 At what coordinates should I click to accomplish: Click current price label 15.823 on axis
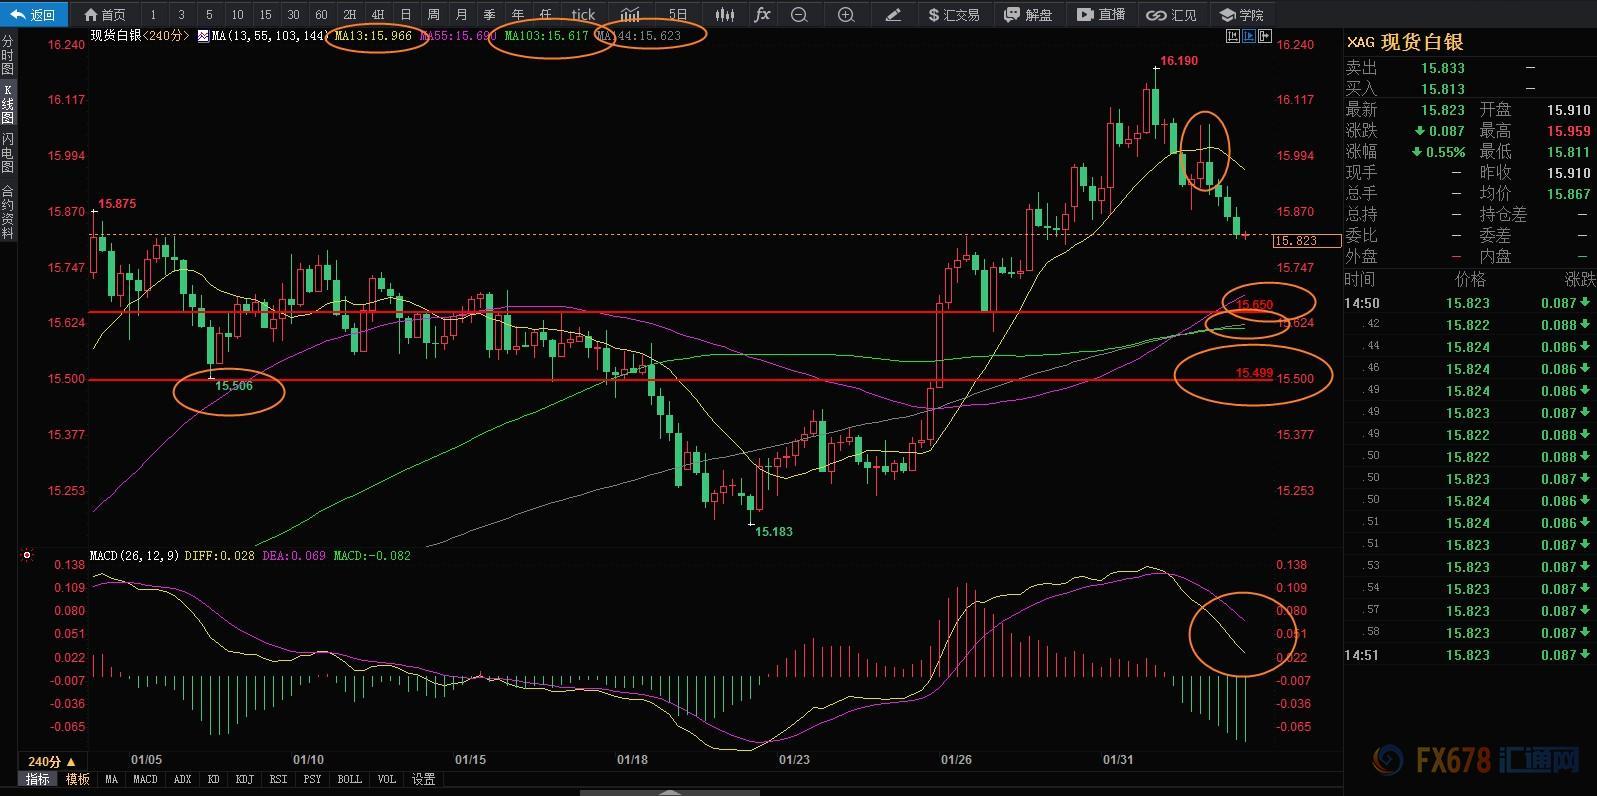[x=1306, y=241]
